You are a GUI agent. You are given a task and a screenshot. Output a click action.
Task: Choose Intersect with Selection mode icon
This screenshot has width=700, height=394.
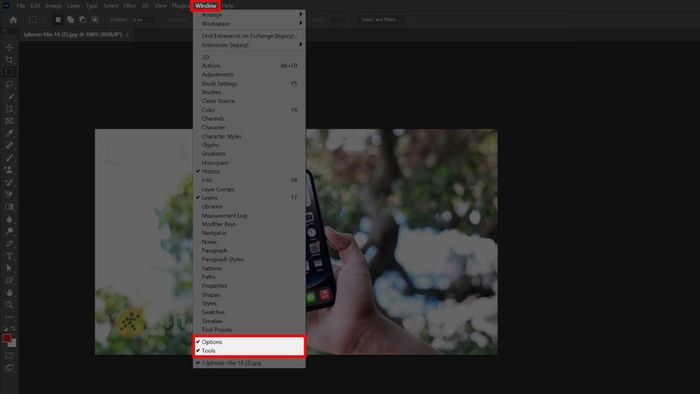click(95, 20)
